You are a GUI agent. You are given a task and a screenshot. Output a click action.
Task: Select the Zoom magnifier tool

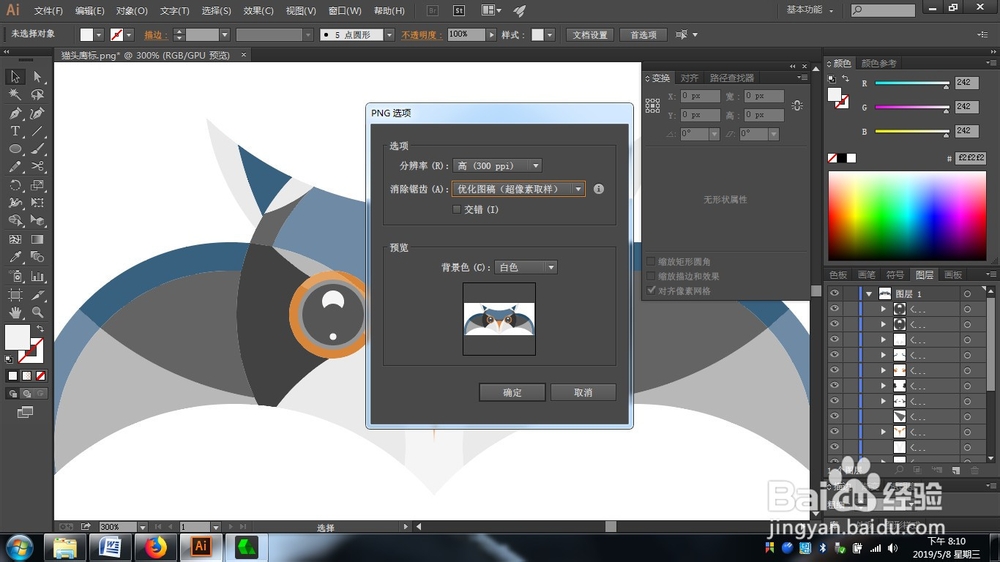[38, 313]
